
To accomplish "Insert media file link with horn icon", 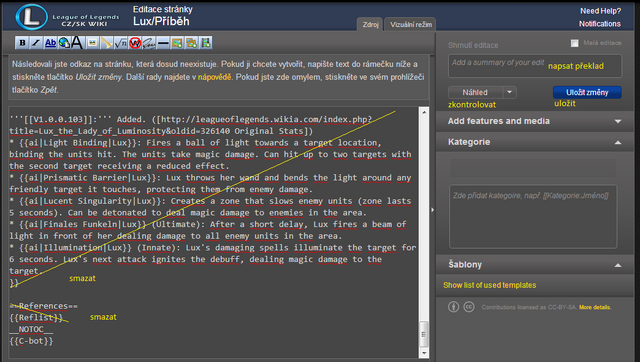I will [x=107, y=43].
